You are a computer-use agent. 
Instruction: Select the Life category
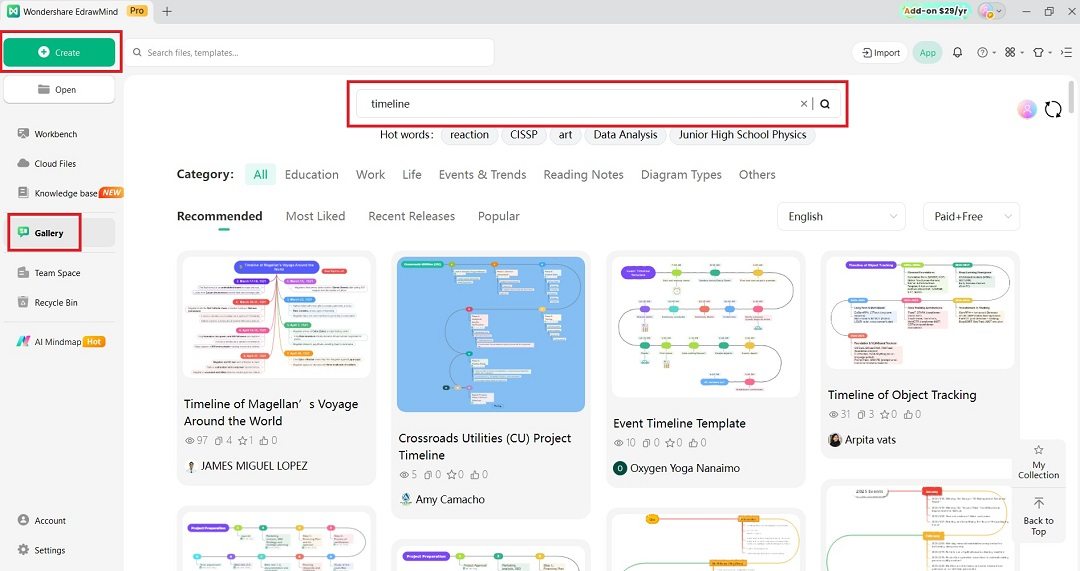[x=412, y=175]
